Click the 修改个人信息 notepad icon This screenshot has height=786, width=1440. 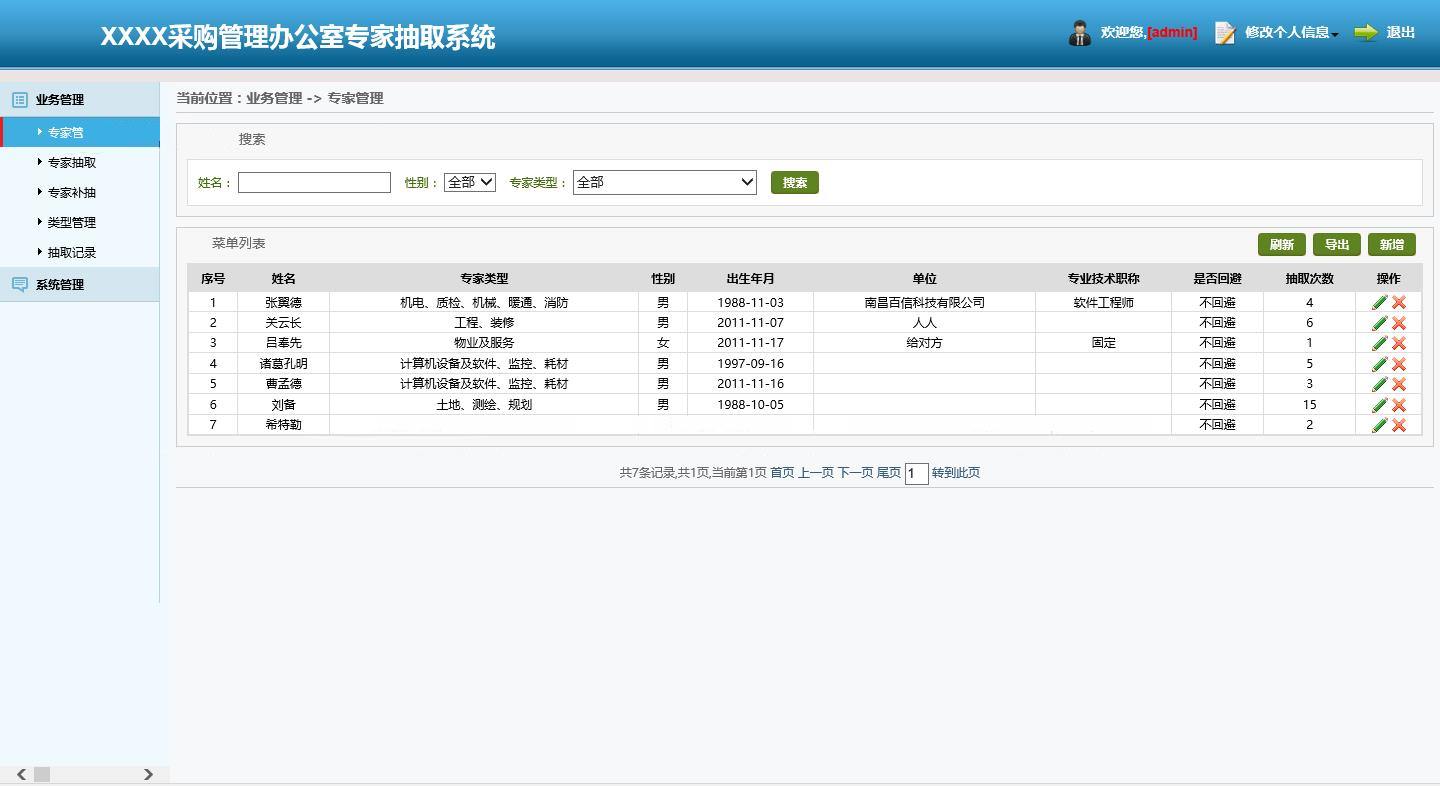1225,33
